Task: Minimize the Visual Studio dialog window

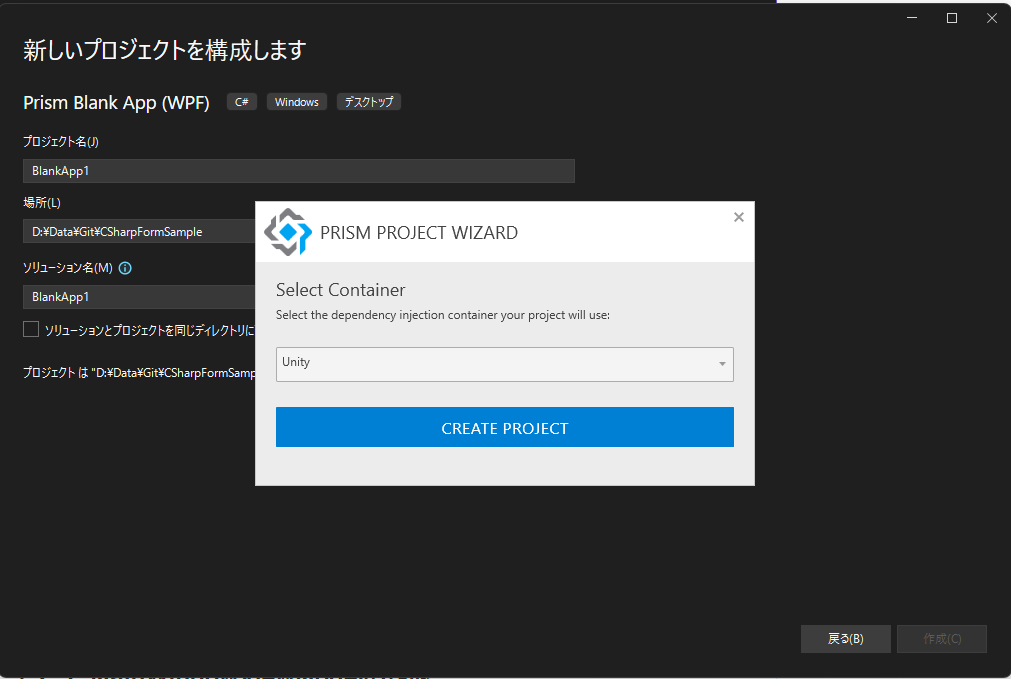Action: coord(912,18)
